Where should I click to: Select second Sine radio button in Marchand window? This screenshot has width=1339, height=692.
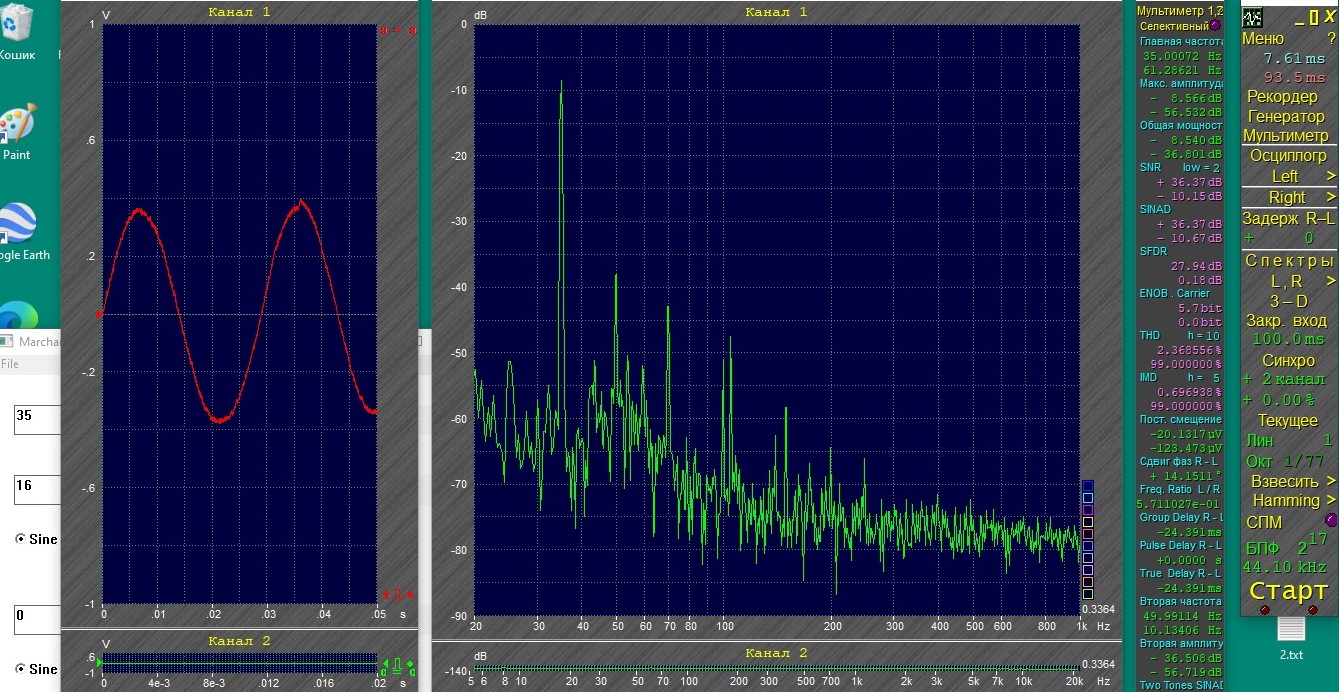[x=22, y=669]
